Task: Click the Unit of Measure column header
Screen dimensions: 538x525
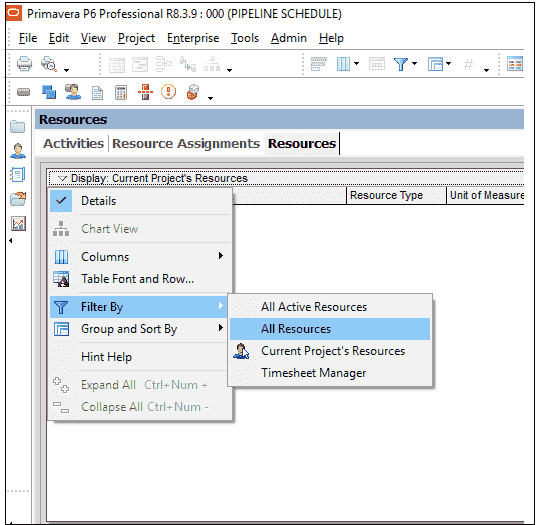Action: 486,195
